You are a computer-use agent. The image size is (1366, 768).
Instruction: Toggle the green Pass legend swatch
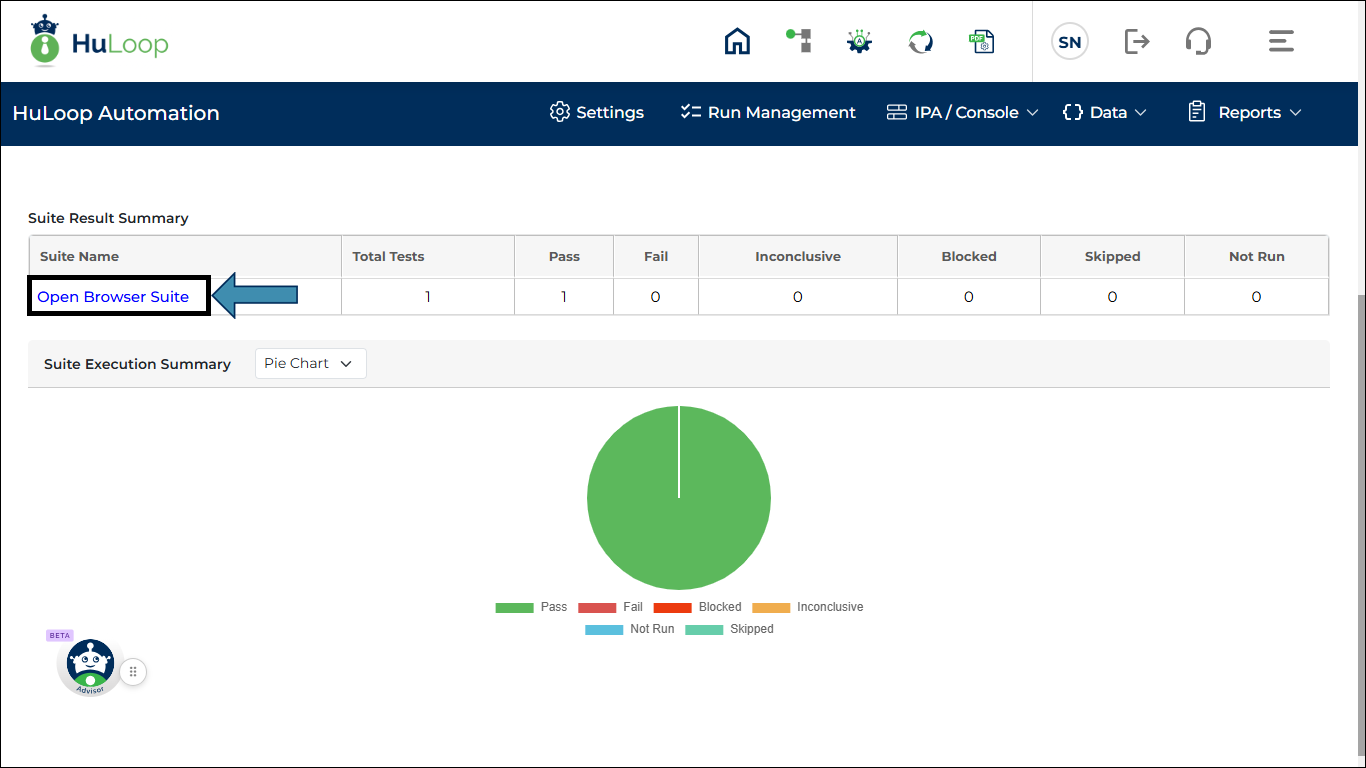[514, 608]
